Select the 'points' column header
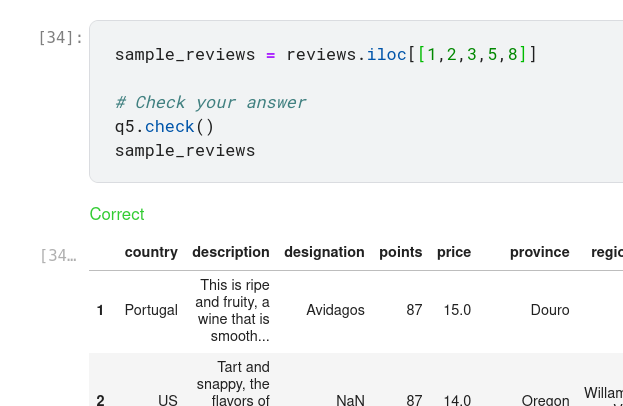The height and width of the screenshot is (406, 623). [400, 252]
